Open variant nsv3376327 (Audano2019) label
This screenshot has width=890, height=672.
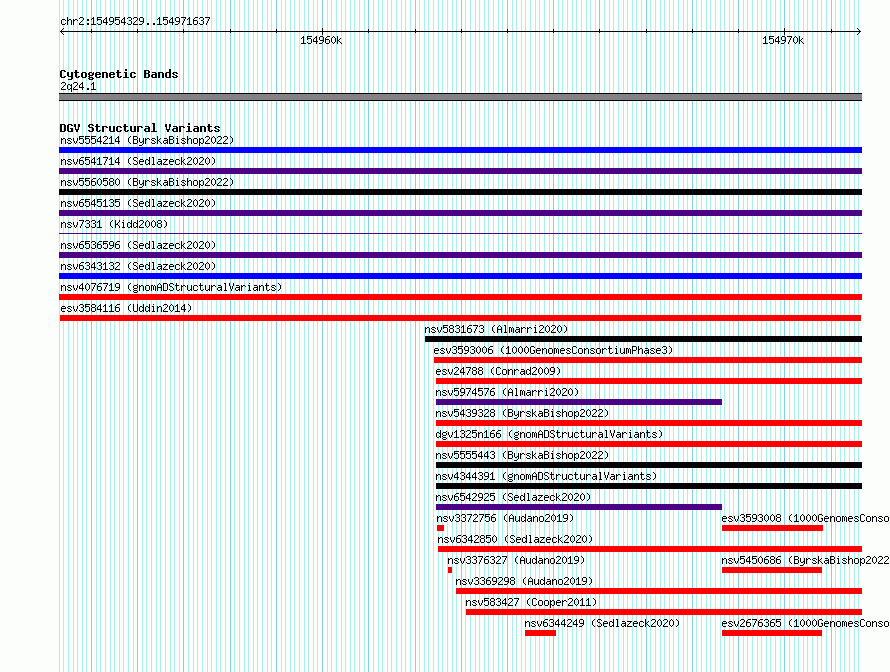point(516,560)
